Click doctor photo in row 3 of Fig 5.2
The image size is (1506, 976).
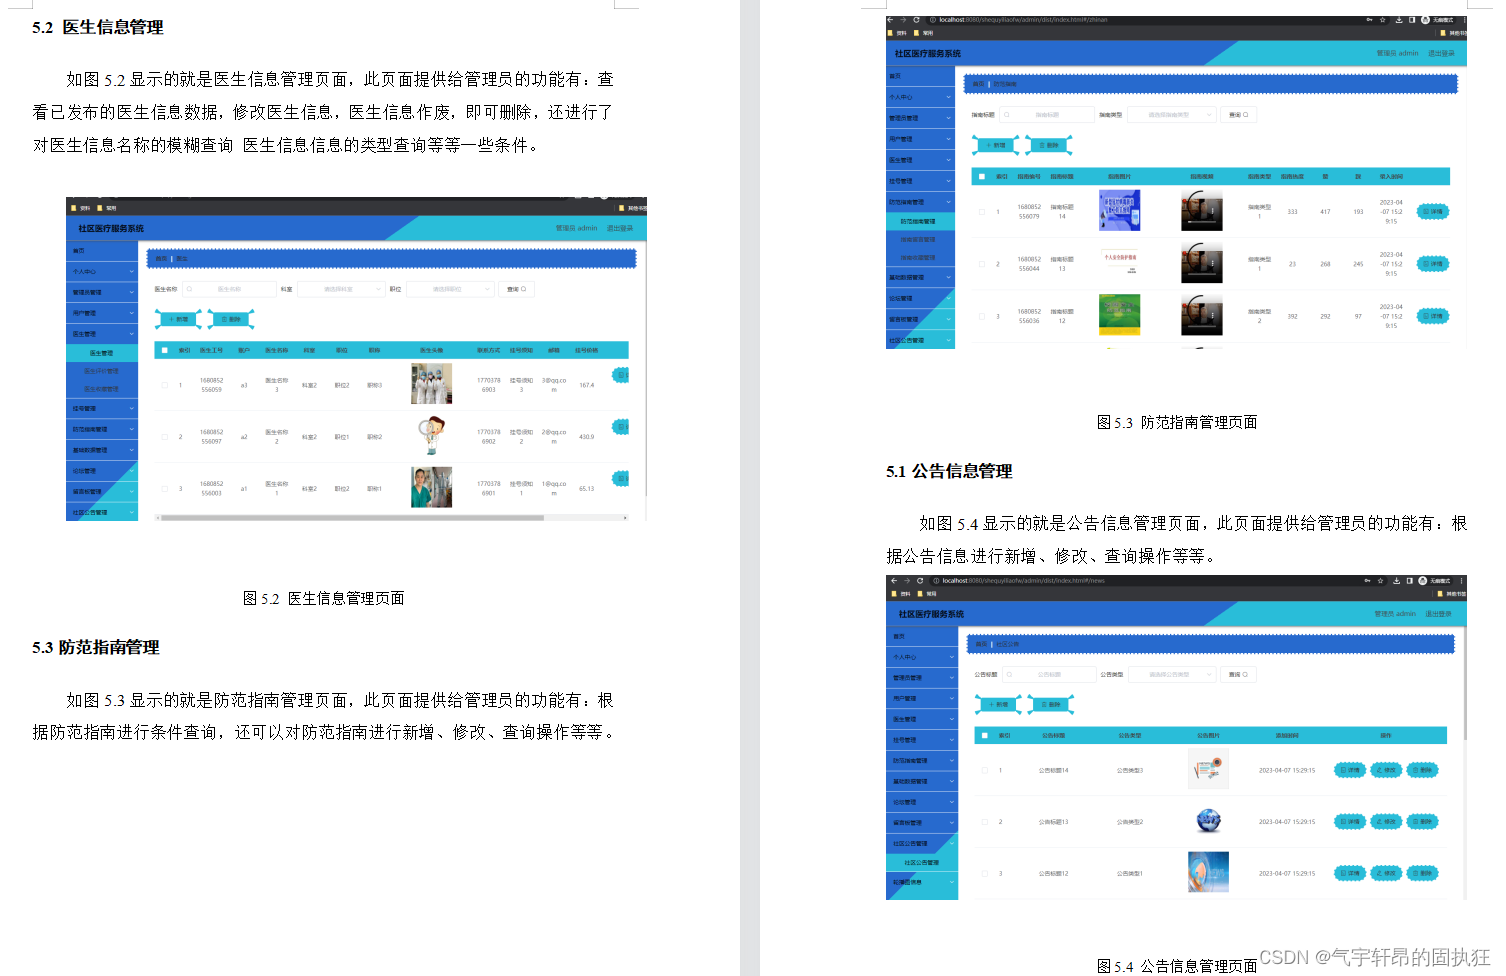431,487
